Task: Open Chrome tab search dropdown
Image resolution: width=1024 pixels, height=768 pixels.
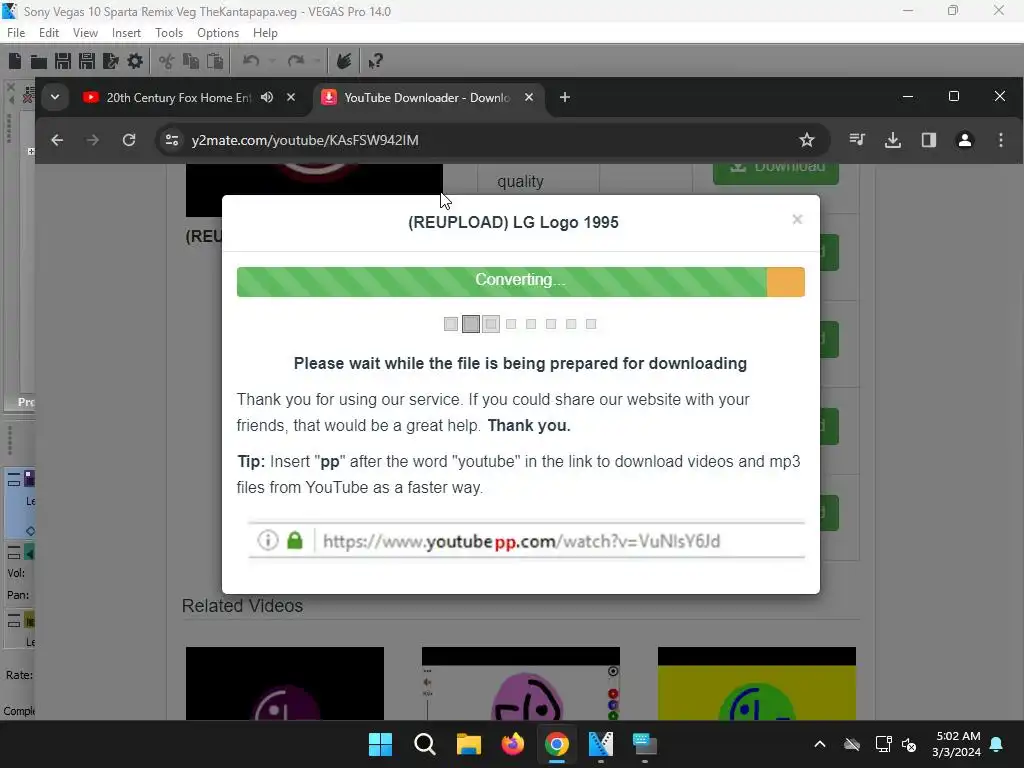Action: click(55, 97)
